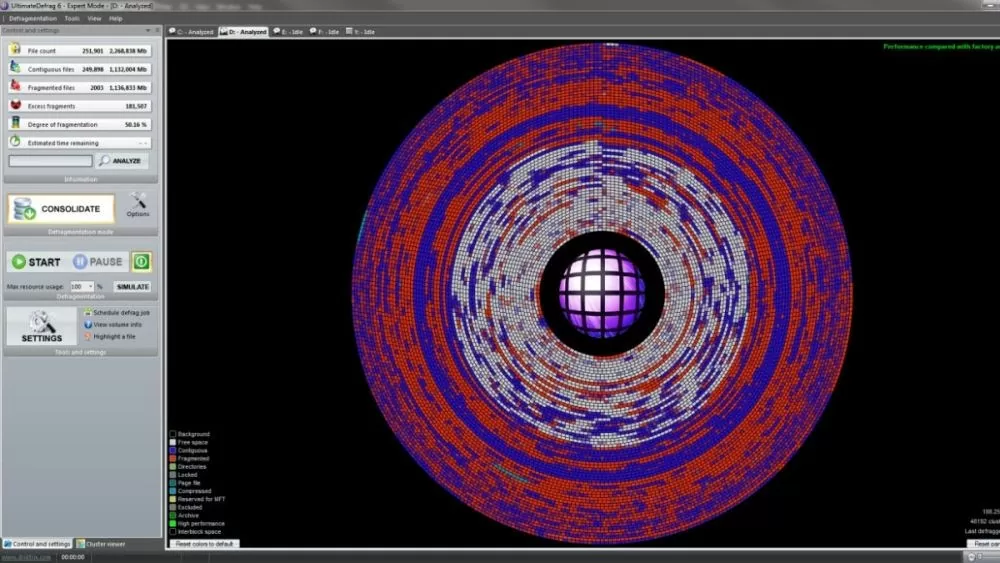The width and height of the screenshot is (1000, 563).
Task: Click the Contiguous legend color swatch
Action: (172, 450)
